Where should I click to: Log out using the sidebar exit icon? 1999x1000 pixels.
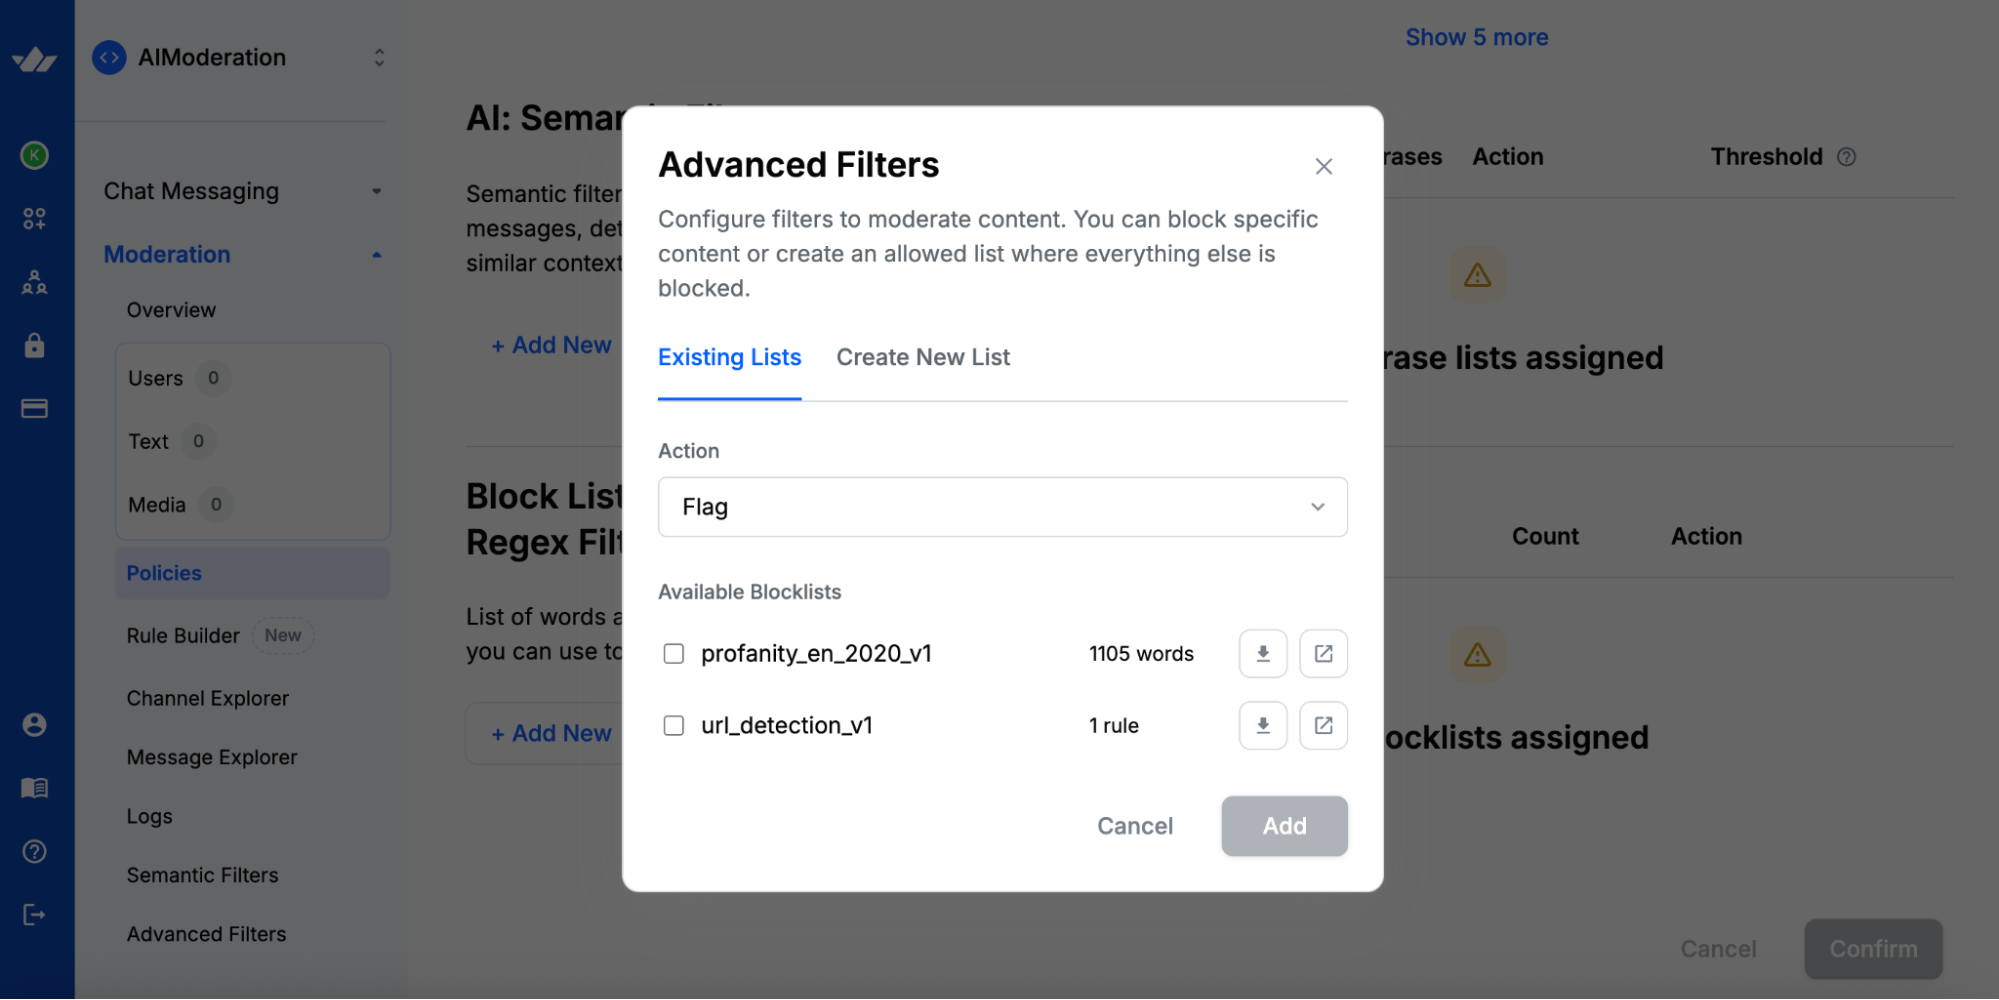click(35, 914)
